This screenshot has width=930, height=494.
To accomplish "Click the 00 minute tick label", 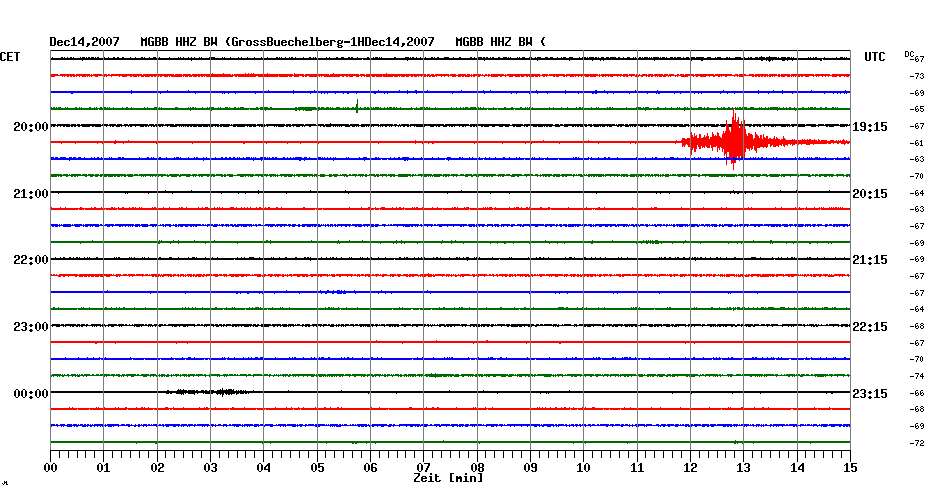I will 50,468.
